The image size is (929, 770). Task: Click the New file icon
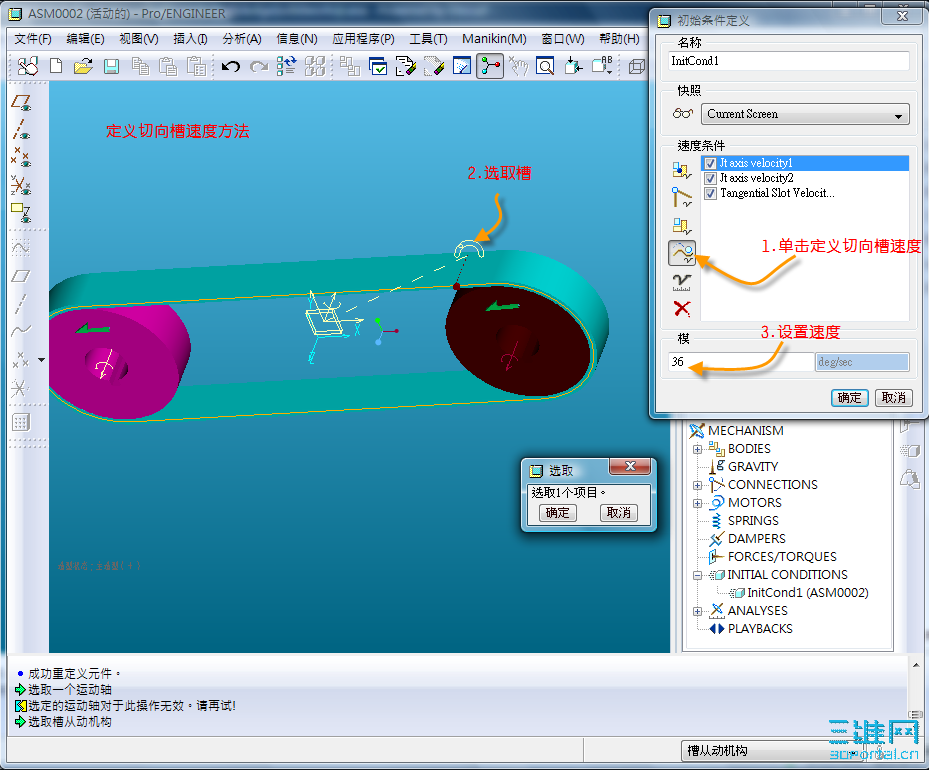(x=56, y=66)
